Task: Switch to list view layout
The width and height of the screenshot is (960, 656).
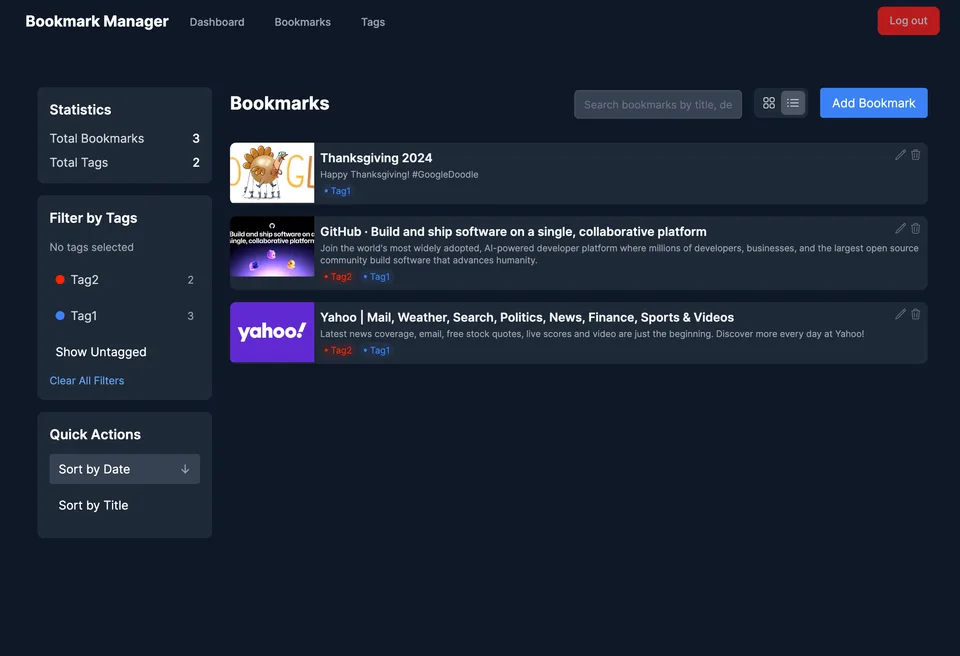Action: [793, 103]
